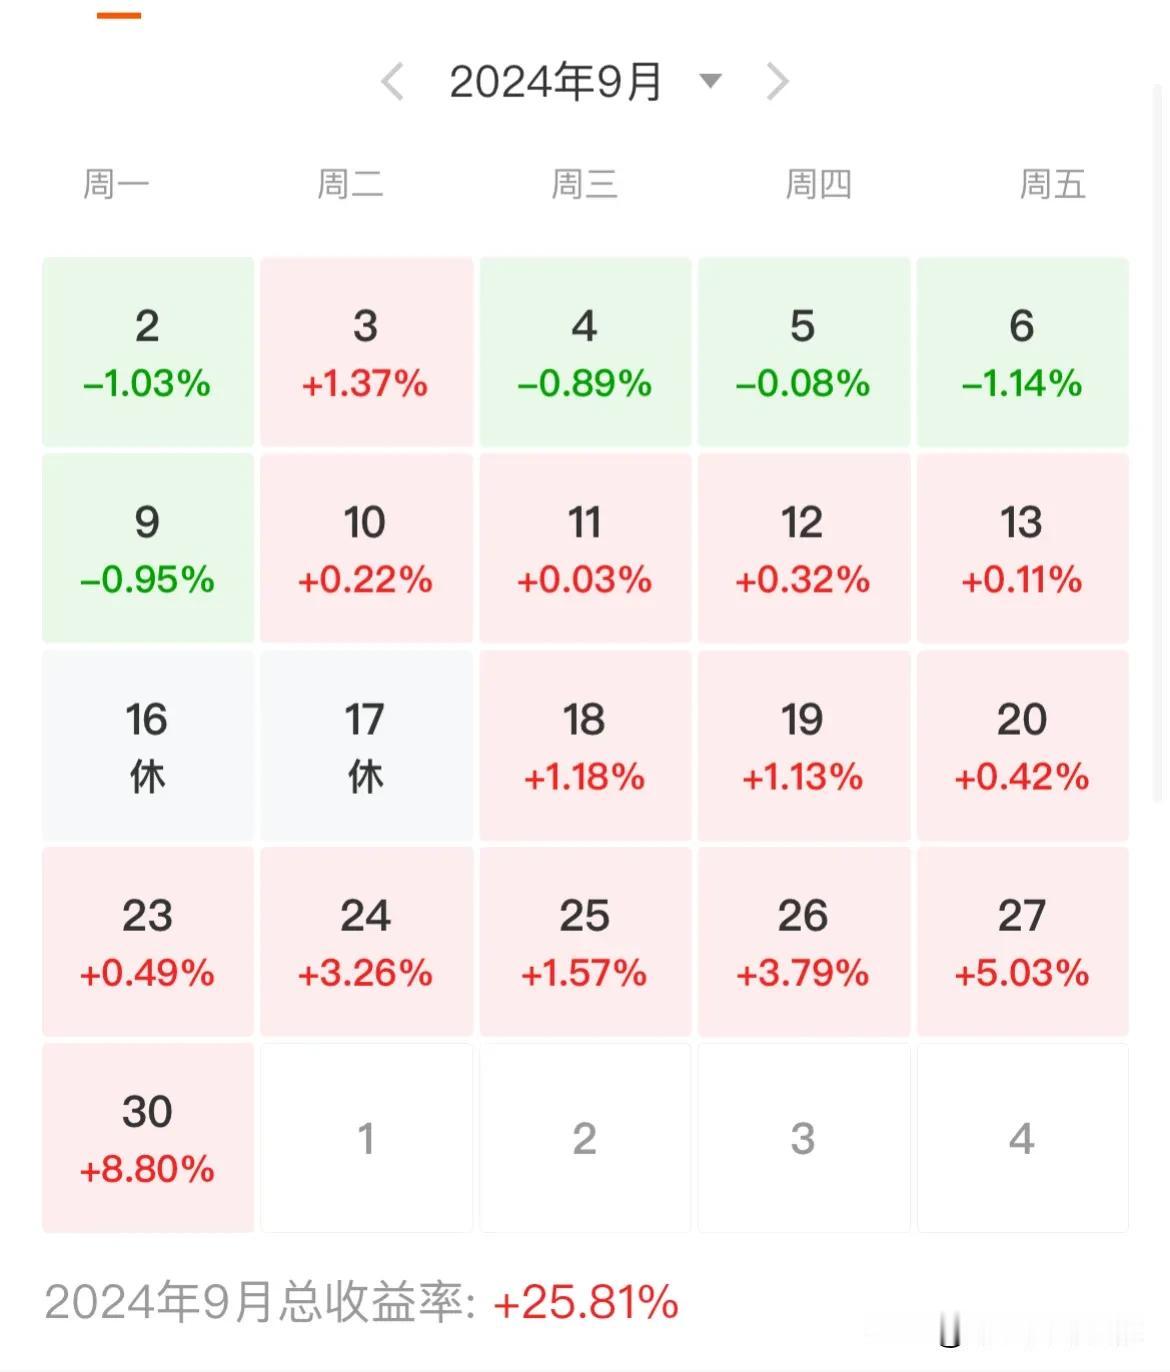The image size is (1170, 1372).
Task: Go to next month via right chevron
Action: point(776,83)
